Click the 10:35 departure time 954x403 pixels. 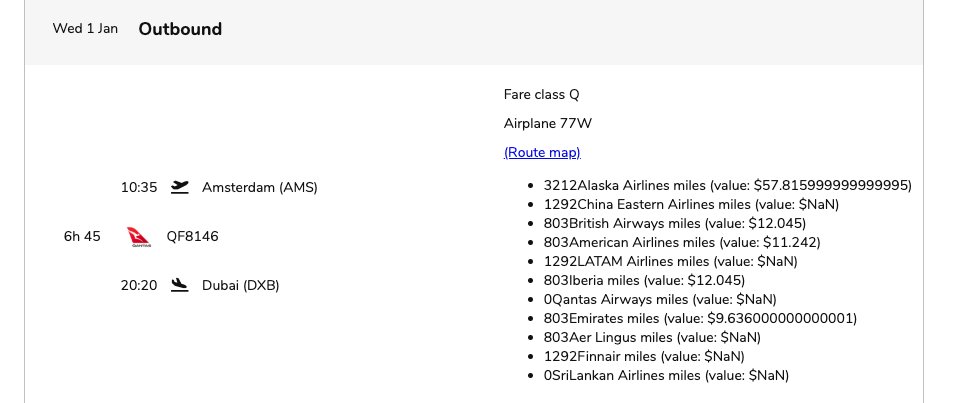click(x=139, y=187)
